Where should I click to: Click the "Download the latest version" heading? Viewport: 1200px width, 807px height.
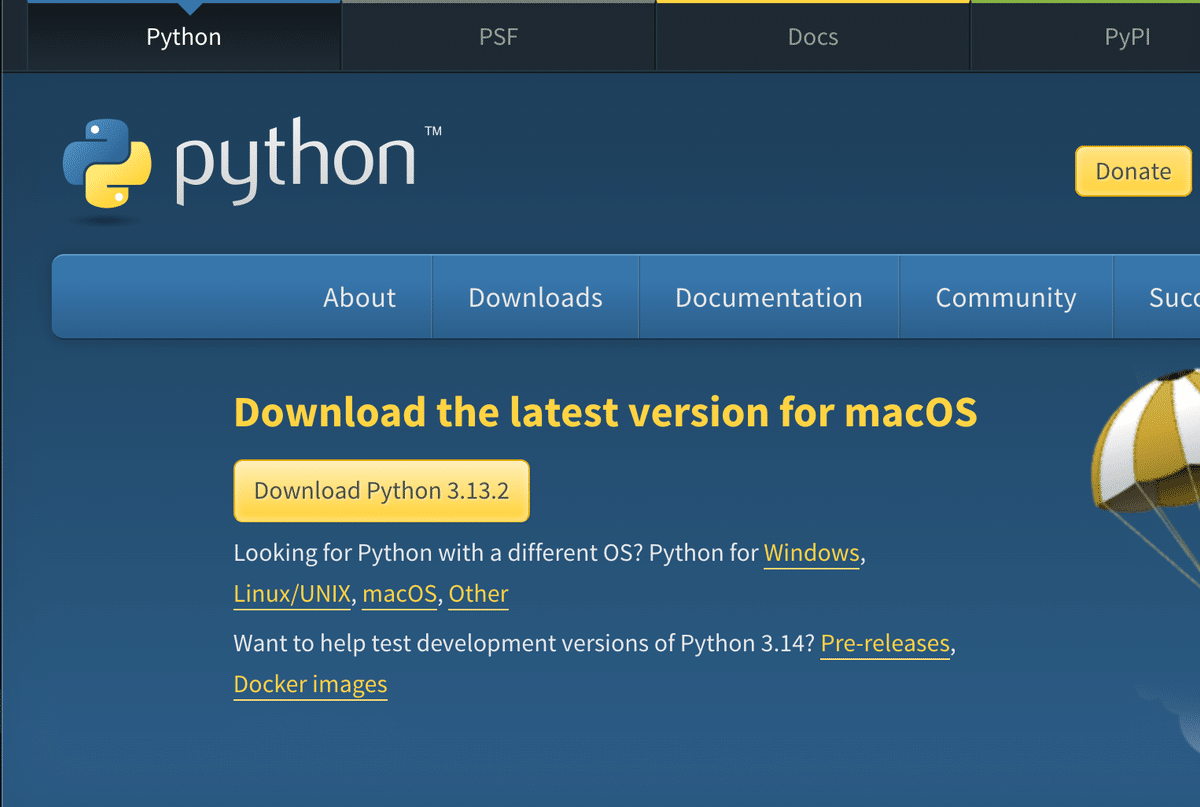click(x=605, y=412)
